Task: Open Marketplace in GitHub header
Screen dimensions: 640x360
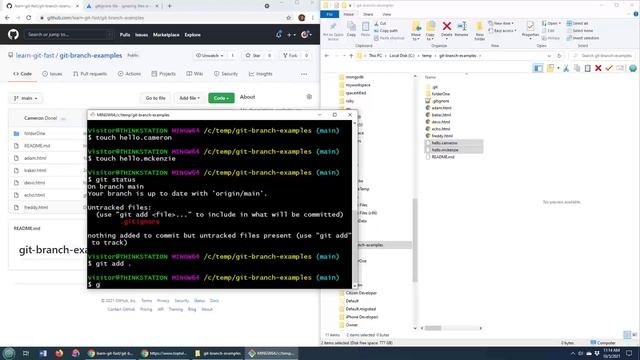Action: click(x=166, y=35)
